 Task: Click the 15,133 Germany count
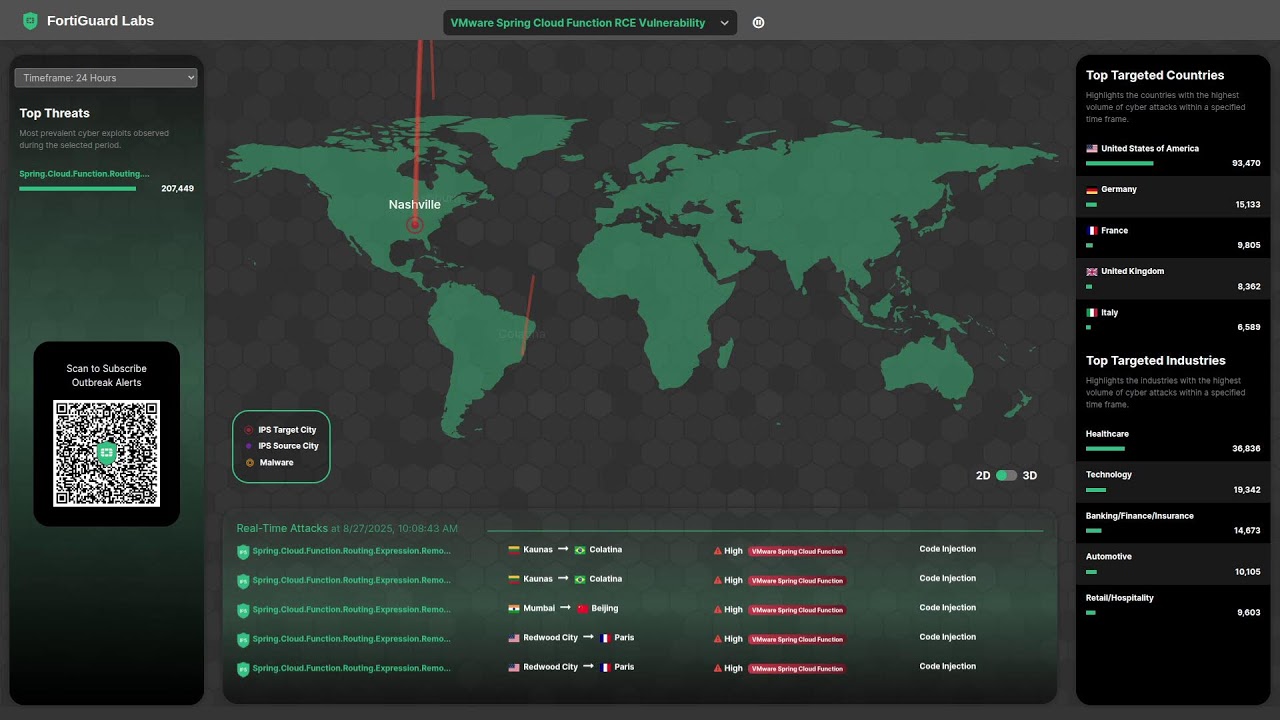tap(1247, 204)
